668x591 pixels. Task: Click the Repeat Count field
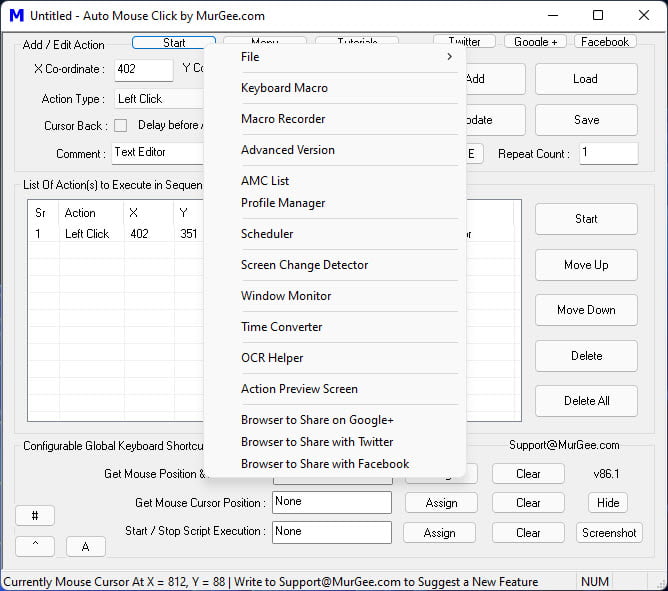(609, 153)
